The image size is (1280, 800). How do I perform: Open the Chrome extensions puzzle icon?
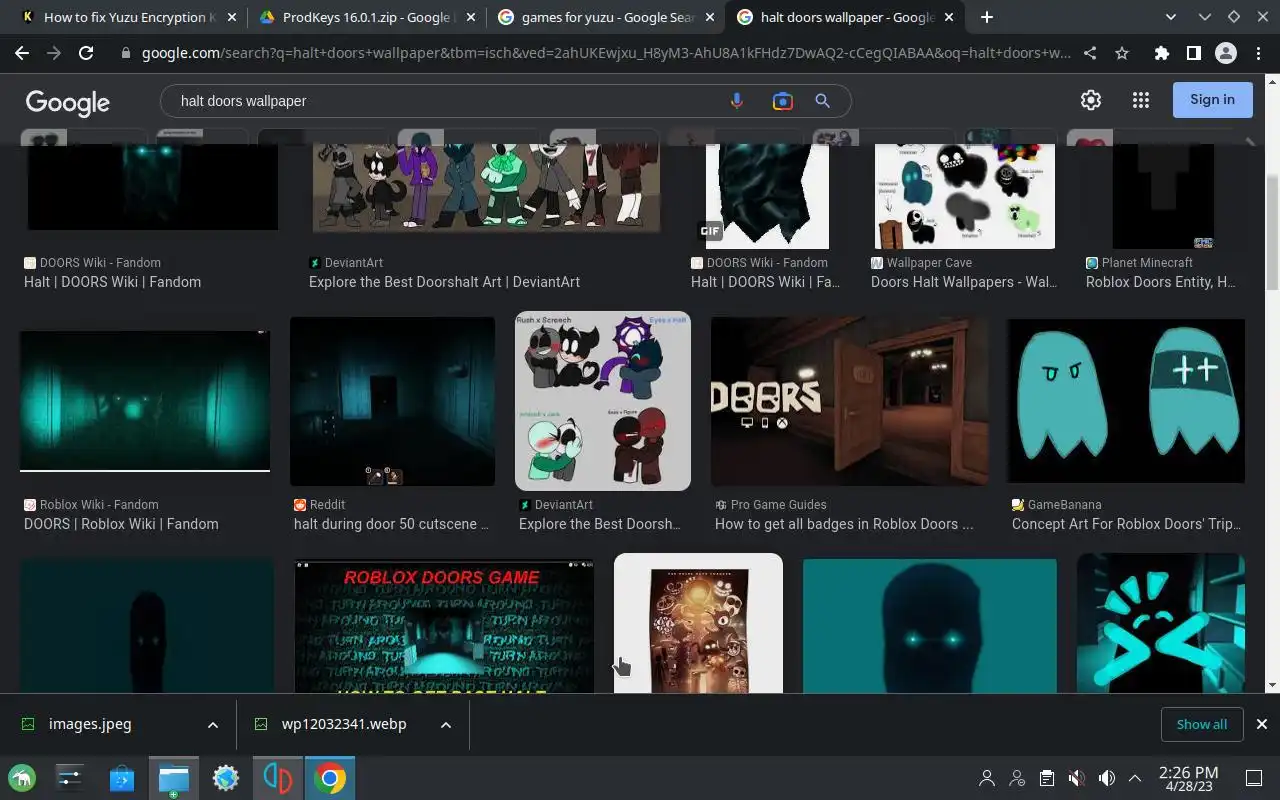(1161, 53)
